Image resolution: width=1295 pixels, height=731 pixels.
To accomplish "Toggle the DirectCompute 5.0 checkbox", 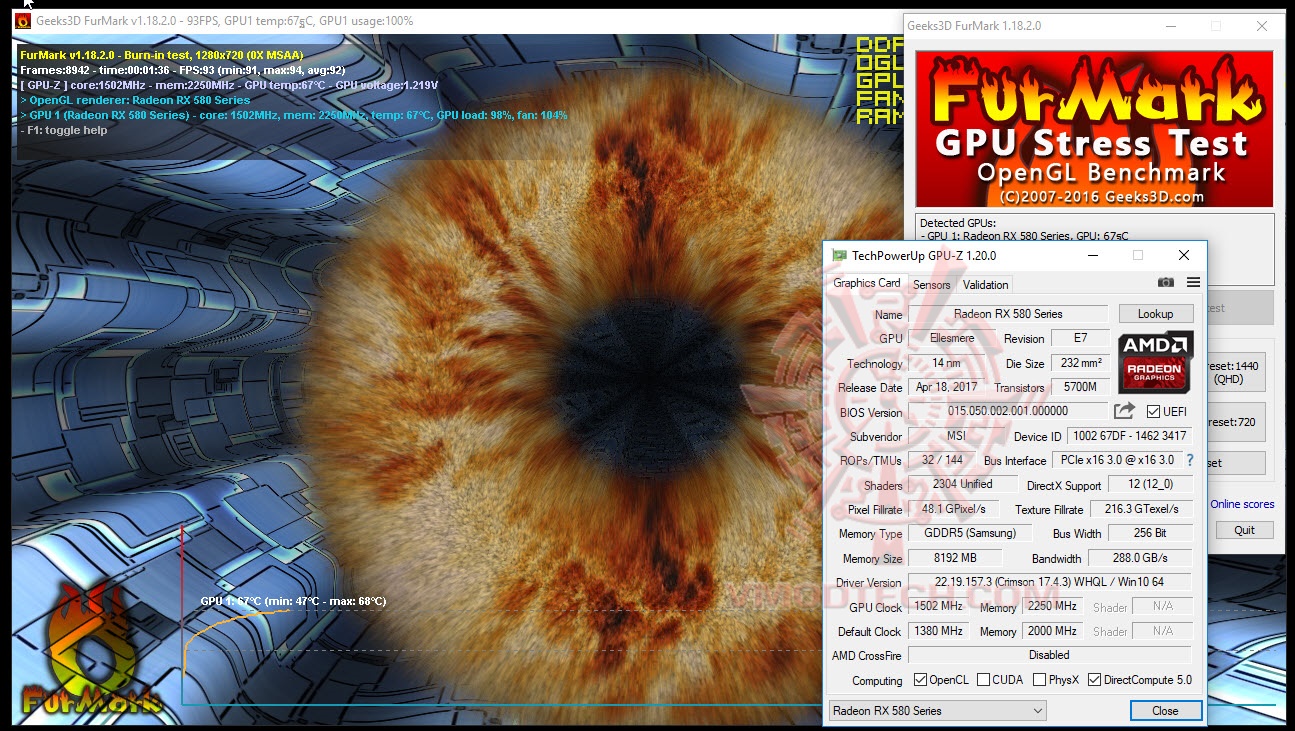I will point(1095,680).
